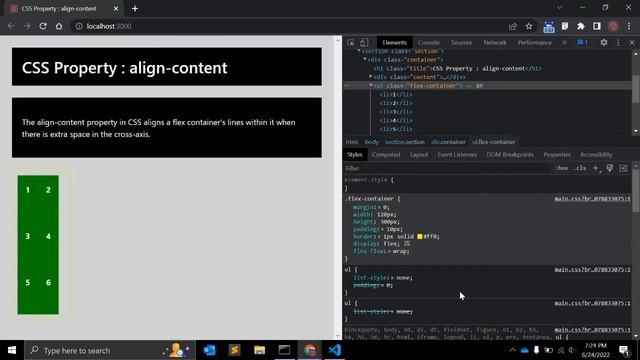
Task: Share this page icon in address bar
Action: [x=513, y=26]
